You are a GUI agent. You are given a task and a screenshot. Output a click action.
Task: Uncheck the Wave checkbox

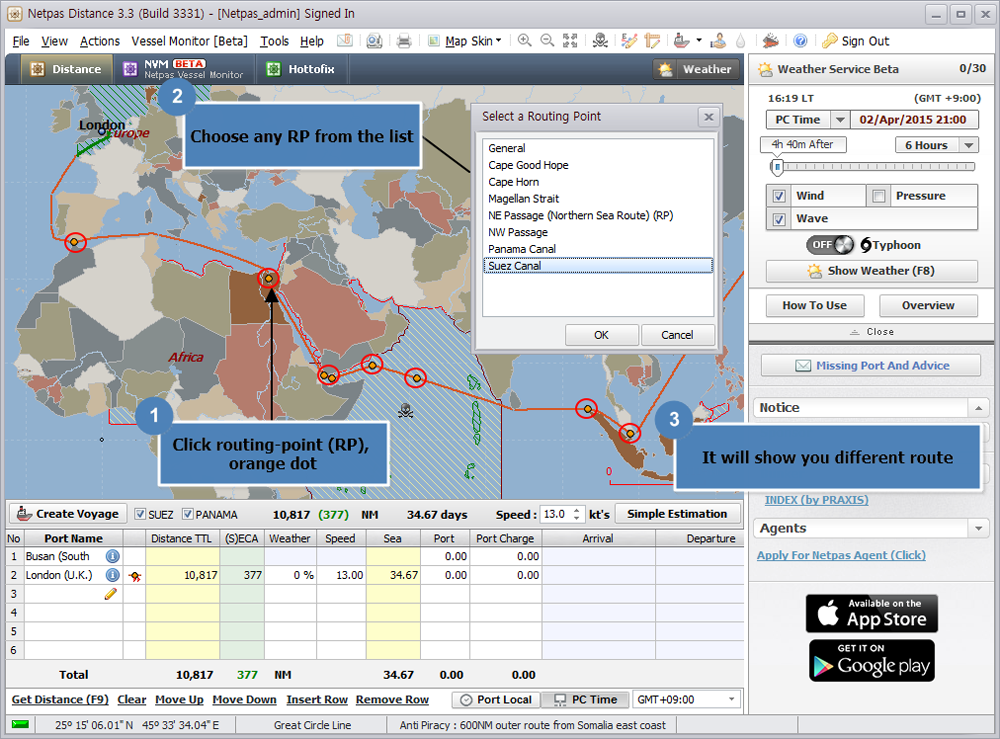tap(779, 219)
